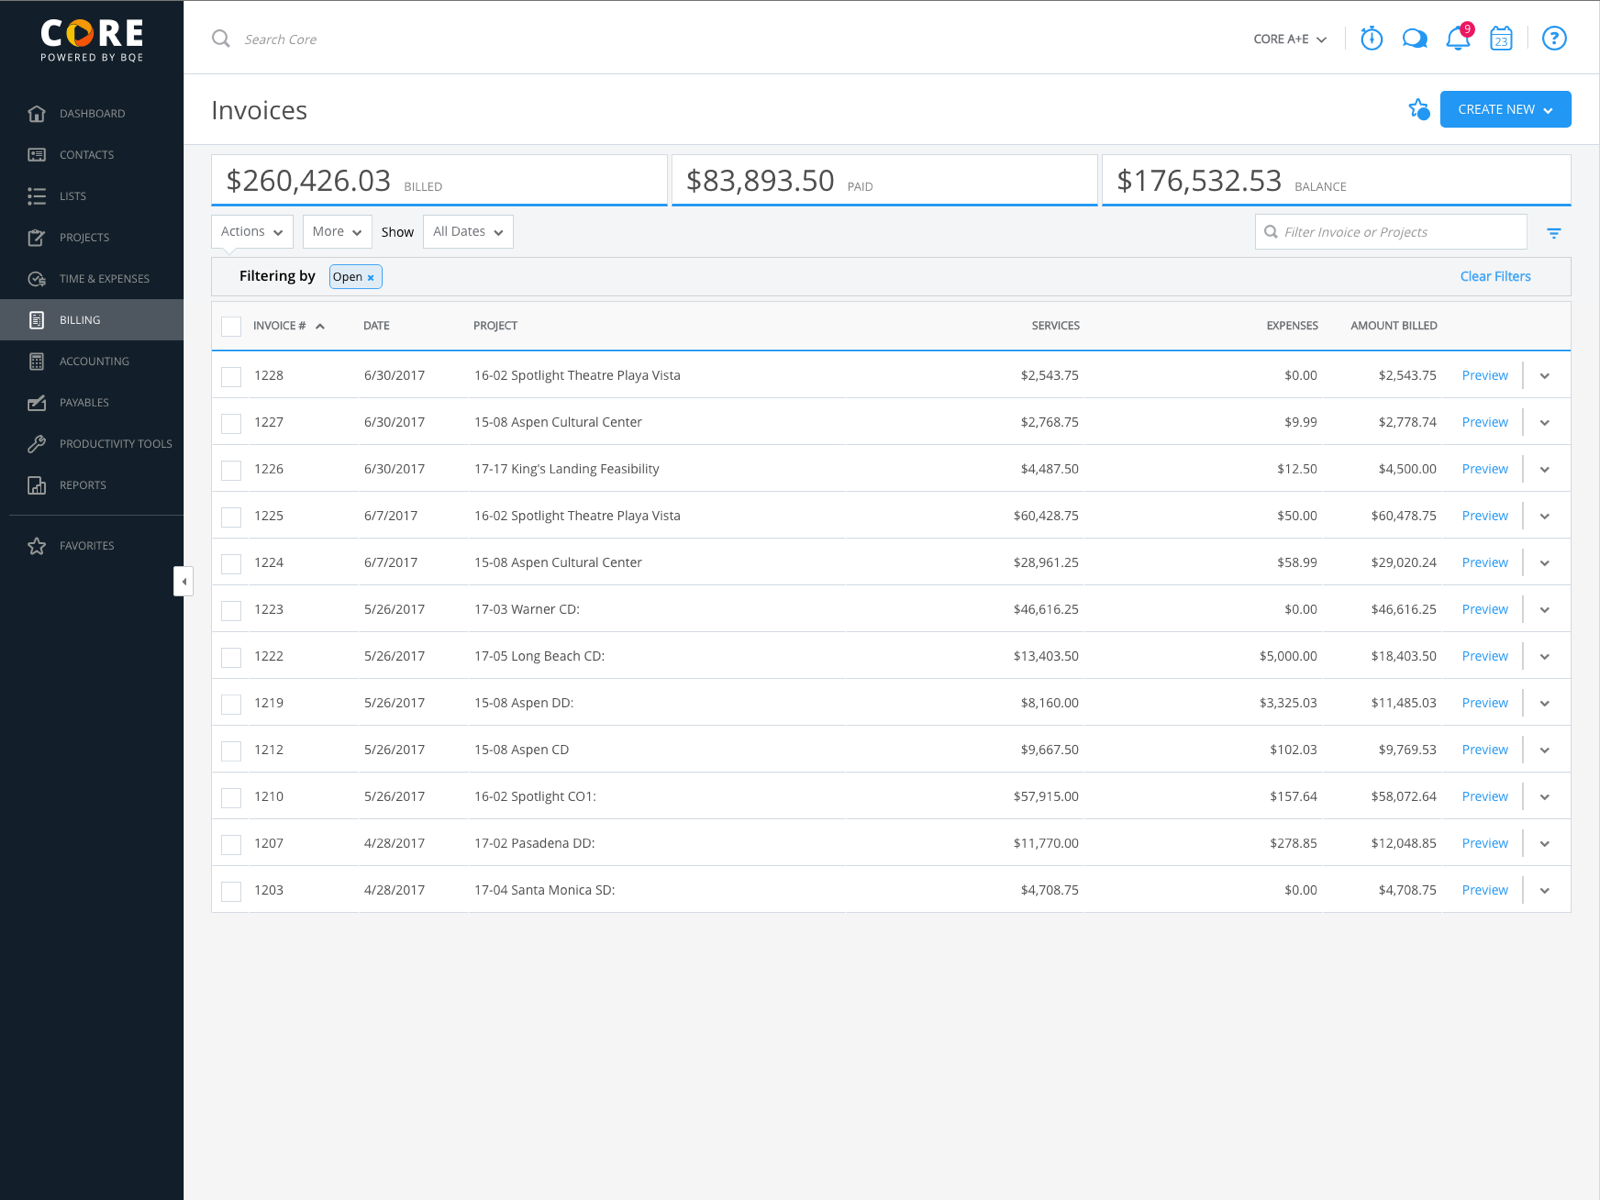This screenshot has width=1600, height=1200.
Task: Select checkbox for invoice 1228
Action: pos(231,376)
